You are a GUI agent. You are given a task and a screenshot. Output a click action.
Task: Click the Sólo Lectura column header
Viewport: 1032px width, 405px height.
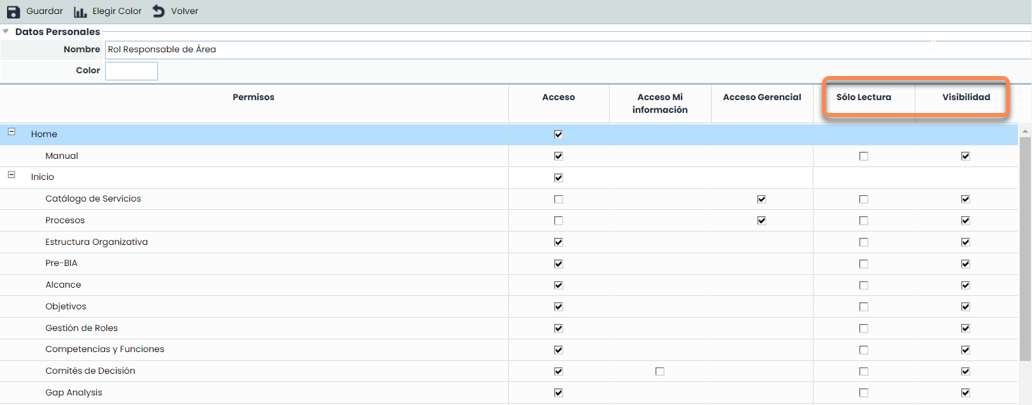(x=864, y=98)
